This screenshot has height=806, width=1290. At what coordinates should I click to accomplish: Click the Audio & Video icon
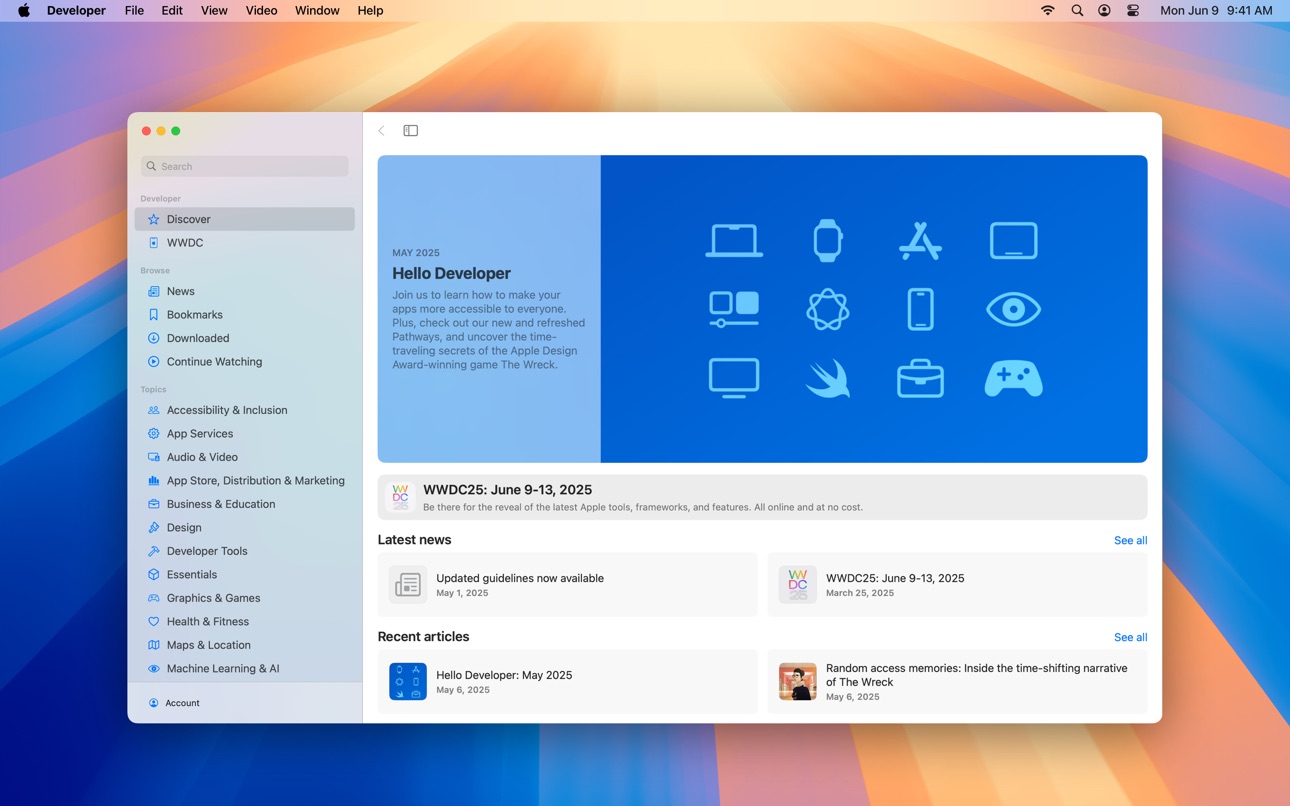[x=153, y=457]
